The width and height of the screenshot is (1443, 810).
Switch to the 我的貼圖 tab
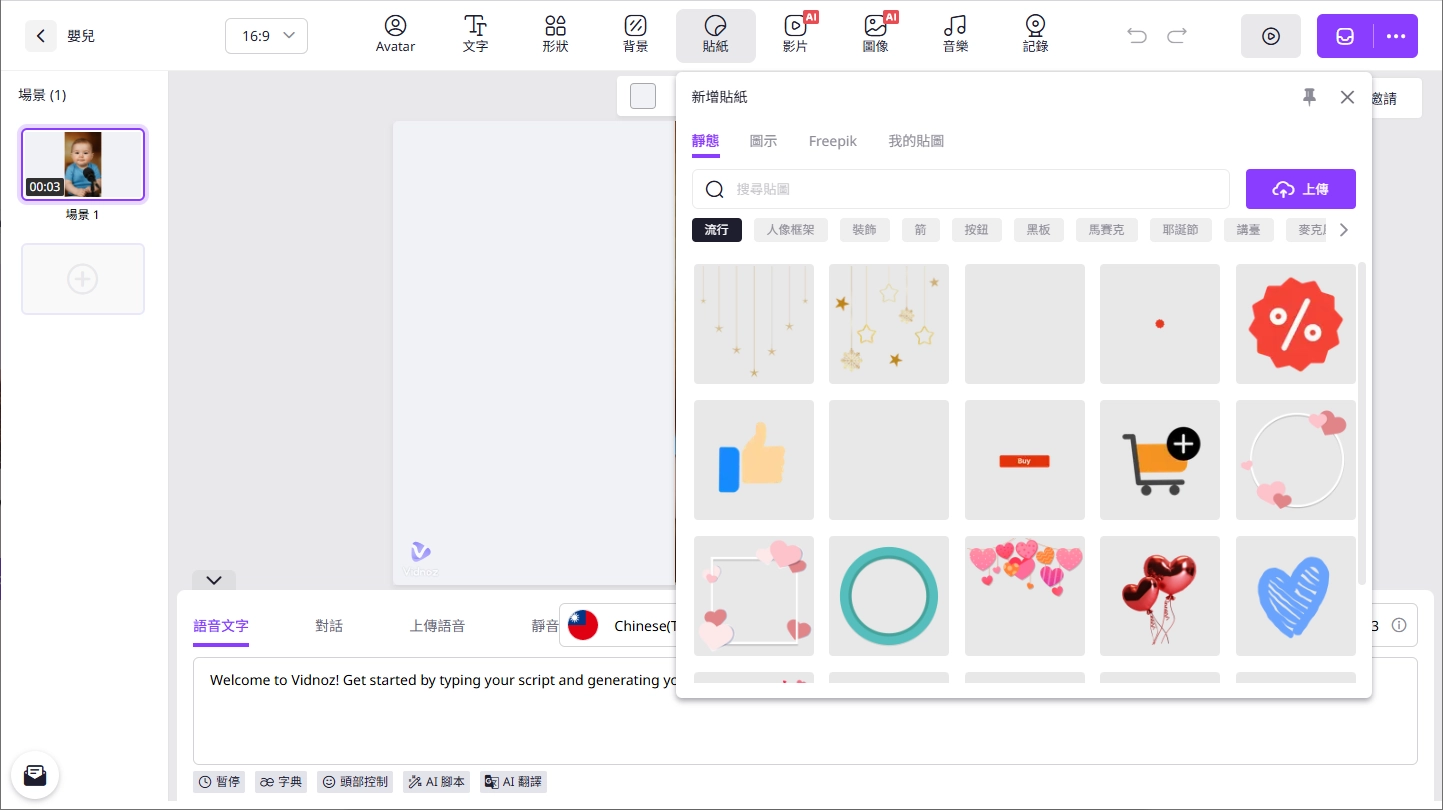(916, 141)
